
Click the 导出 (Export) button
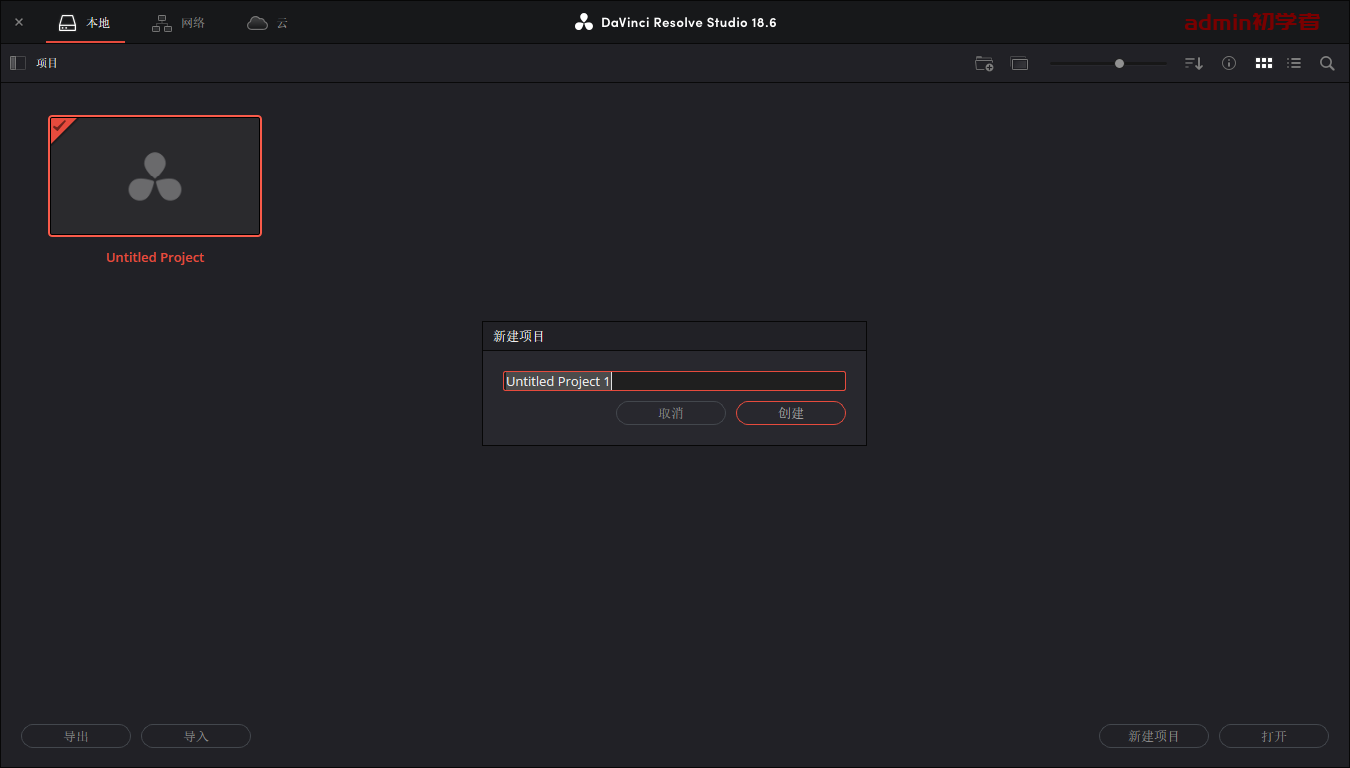point(76,736)
